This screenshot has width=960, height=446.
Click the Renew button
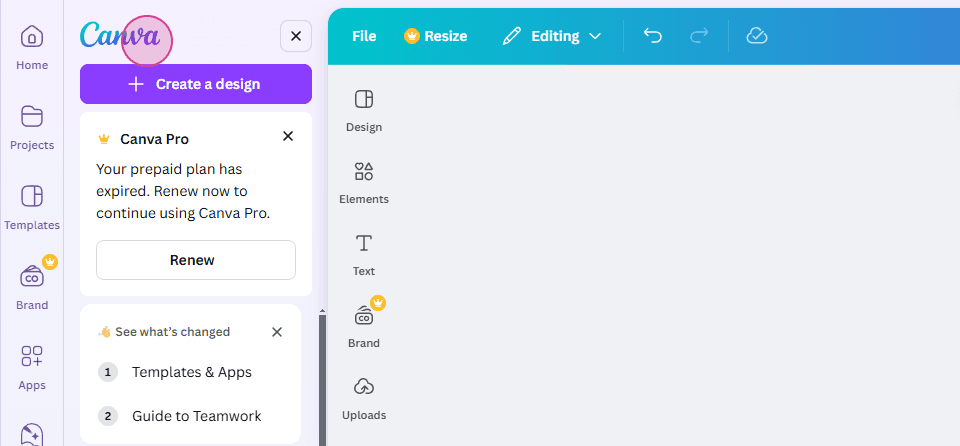click(x=196, y=260)
